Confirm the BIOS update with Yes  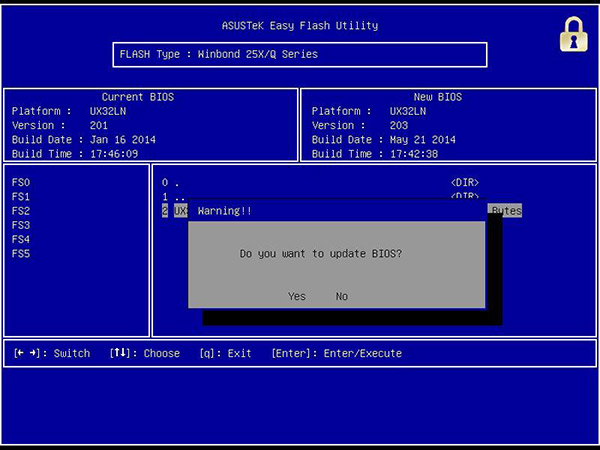tap(296, 296)
